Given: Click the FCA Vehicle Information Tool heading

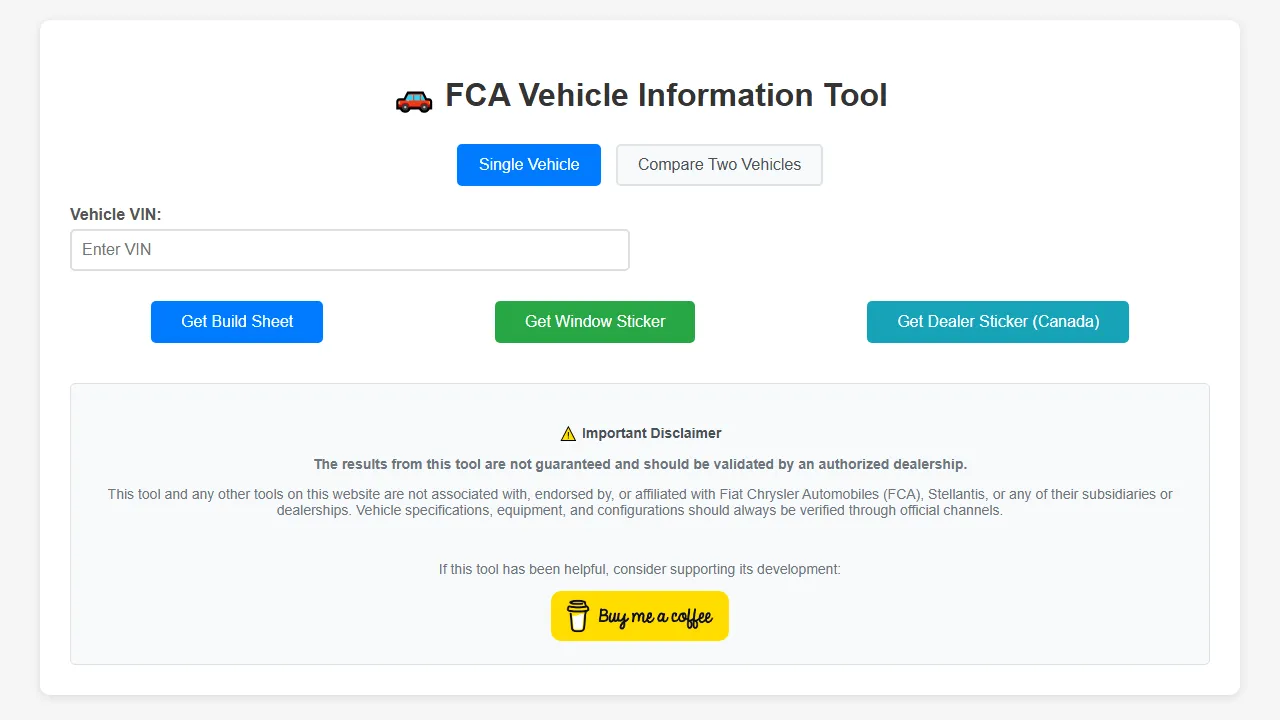Looking at the screenshot, I should pyautogui.click(x=666, y=95).
